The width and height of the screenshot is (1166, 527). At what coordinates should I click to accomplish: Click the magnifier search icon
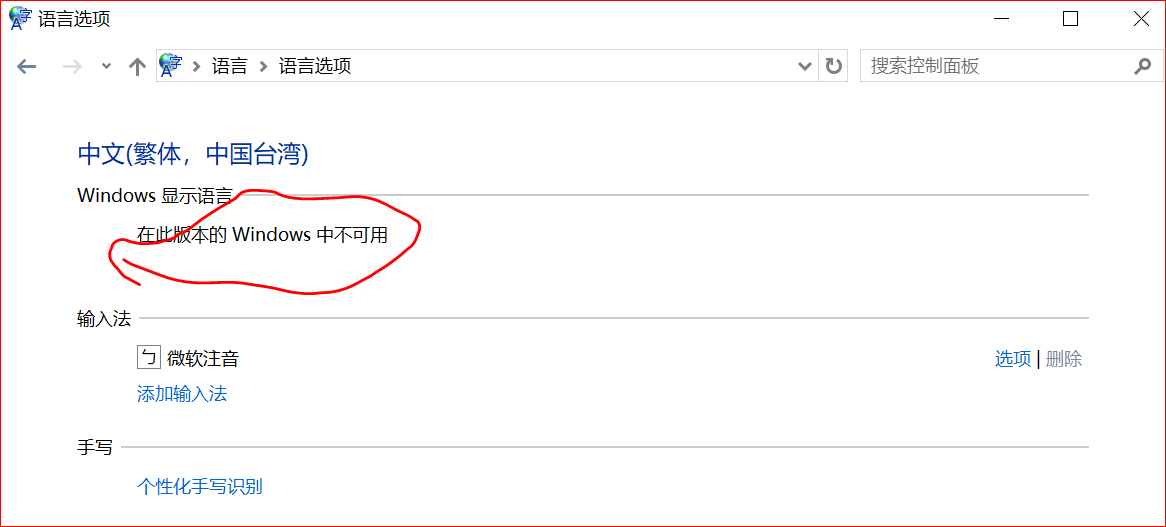(1142, 66)
